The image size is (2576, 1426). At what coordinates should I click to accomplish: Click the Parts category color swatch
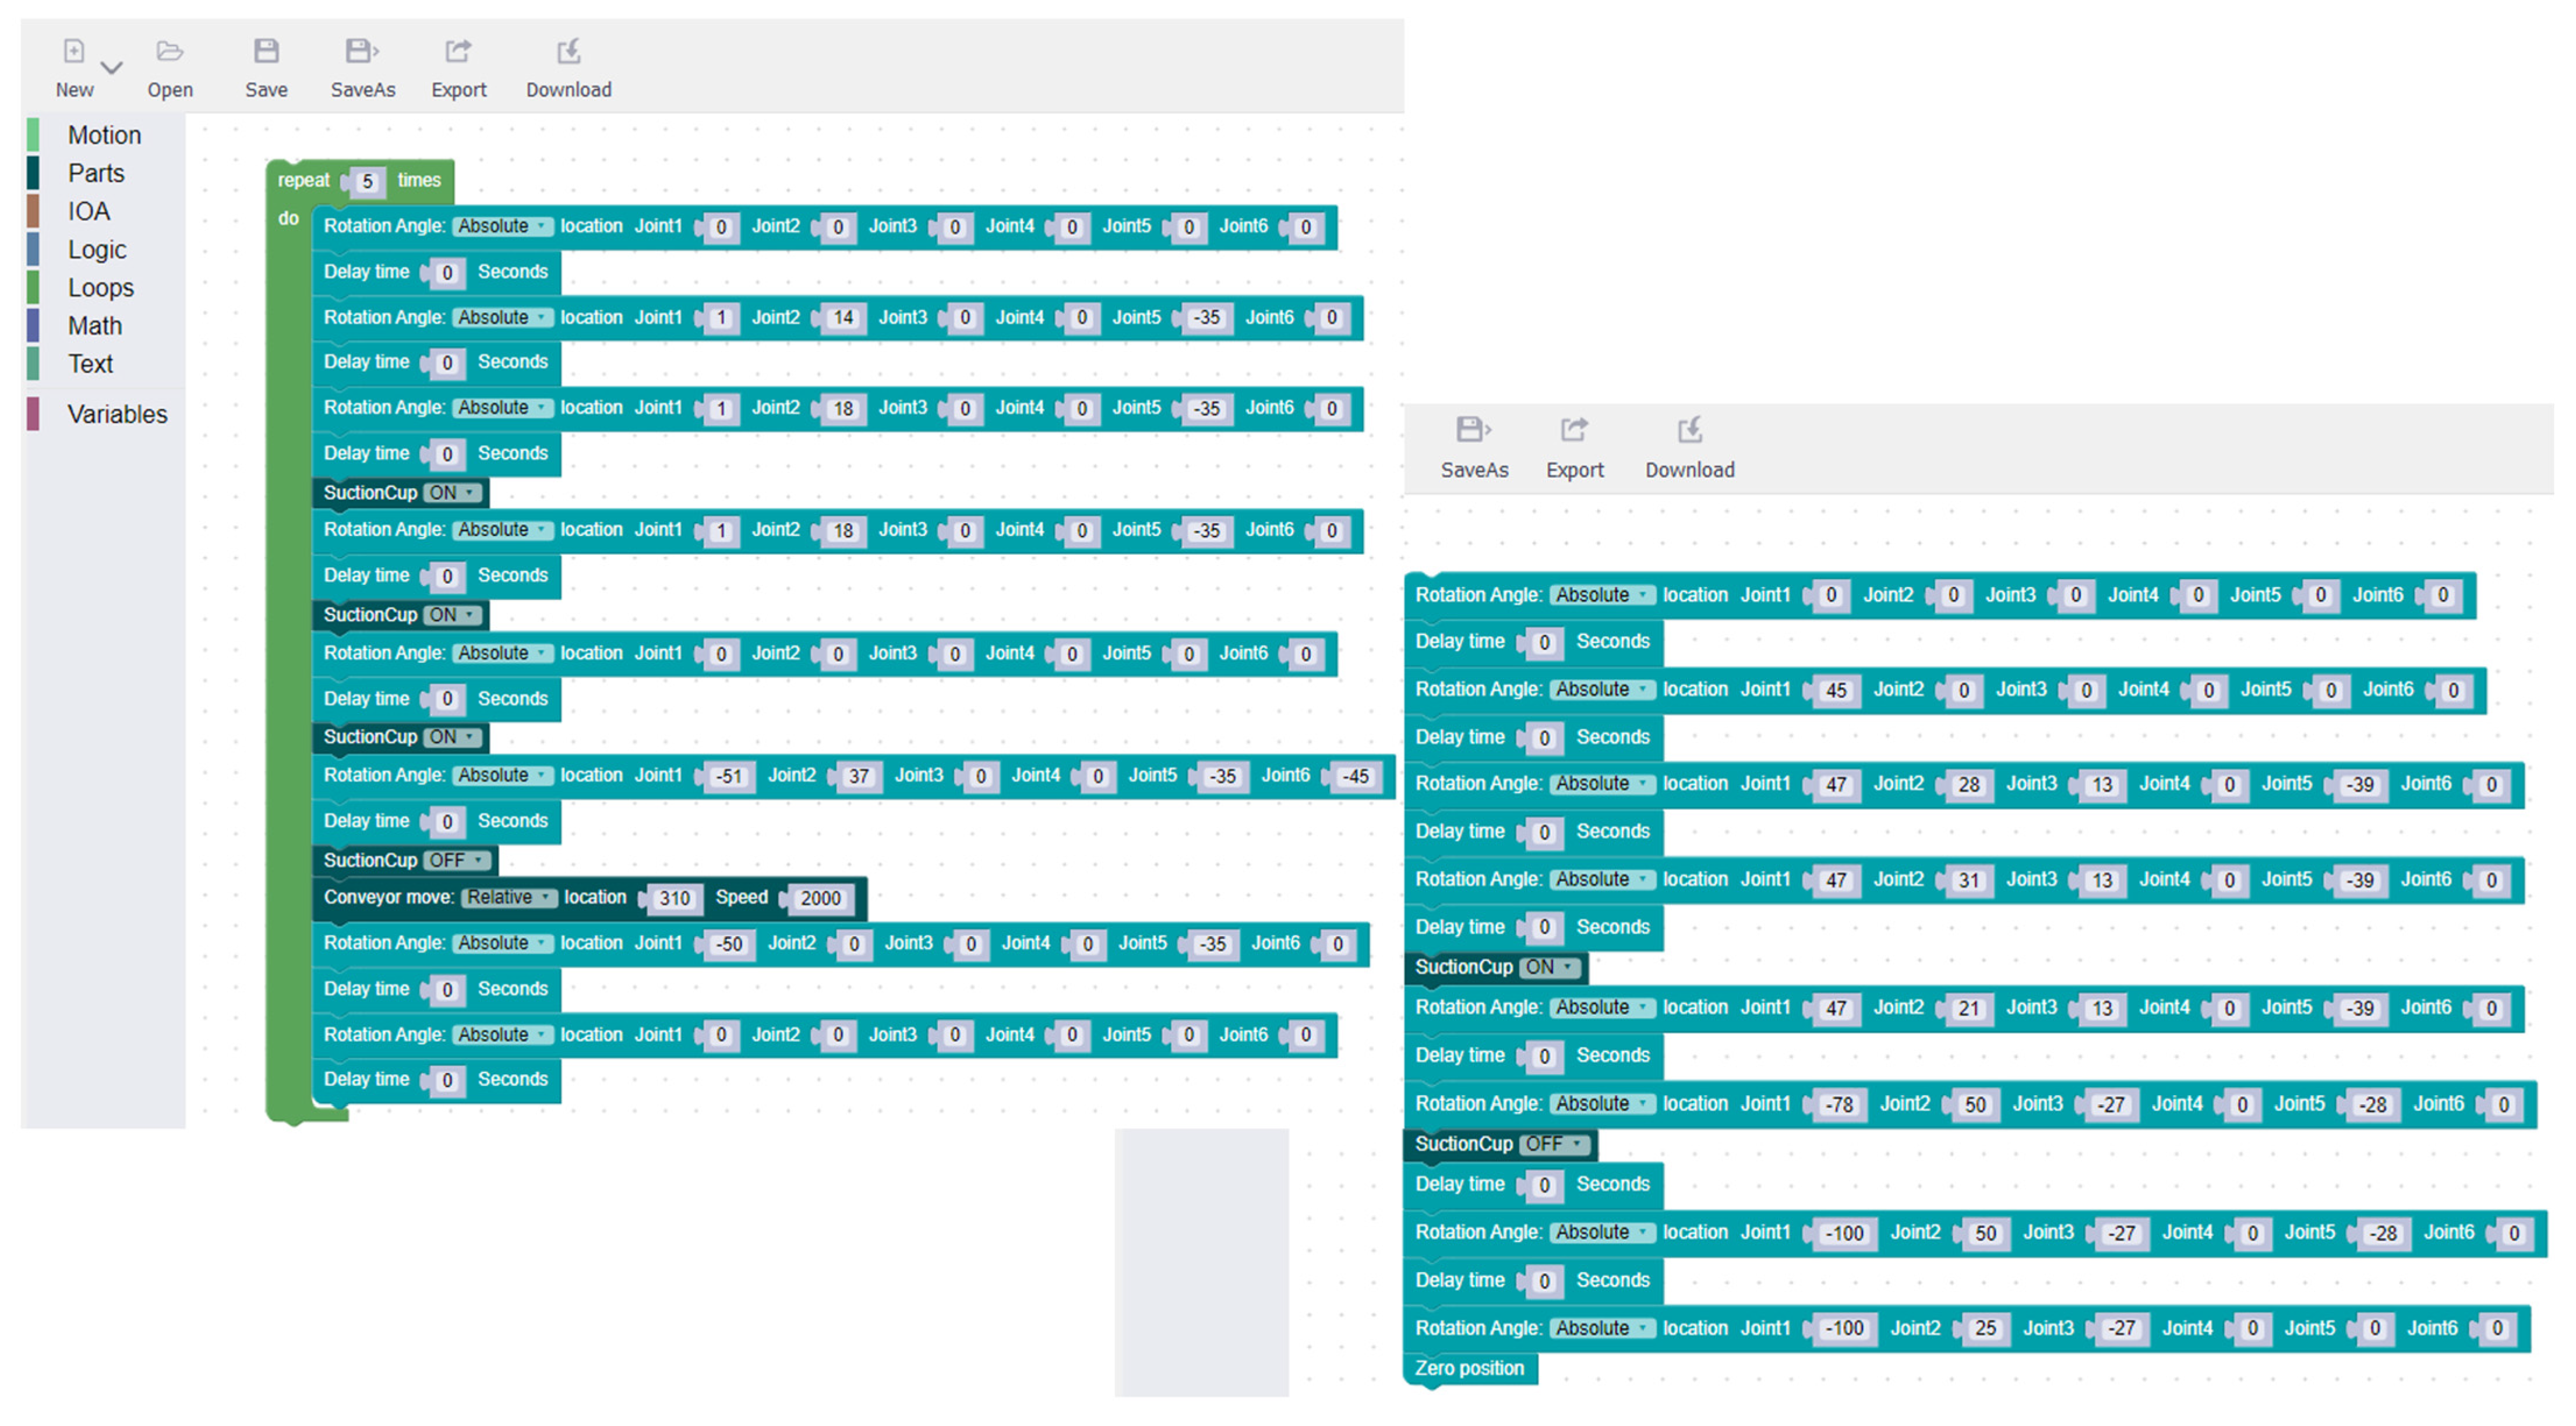point(33,173)
